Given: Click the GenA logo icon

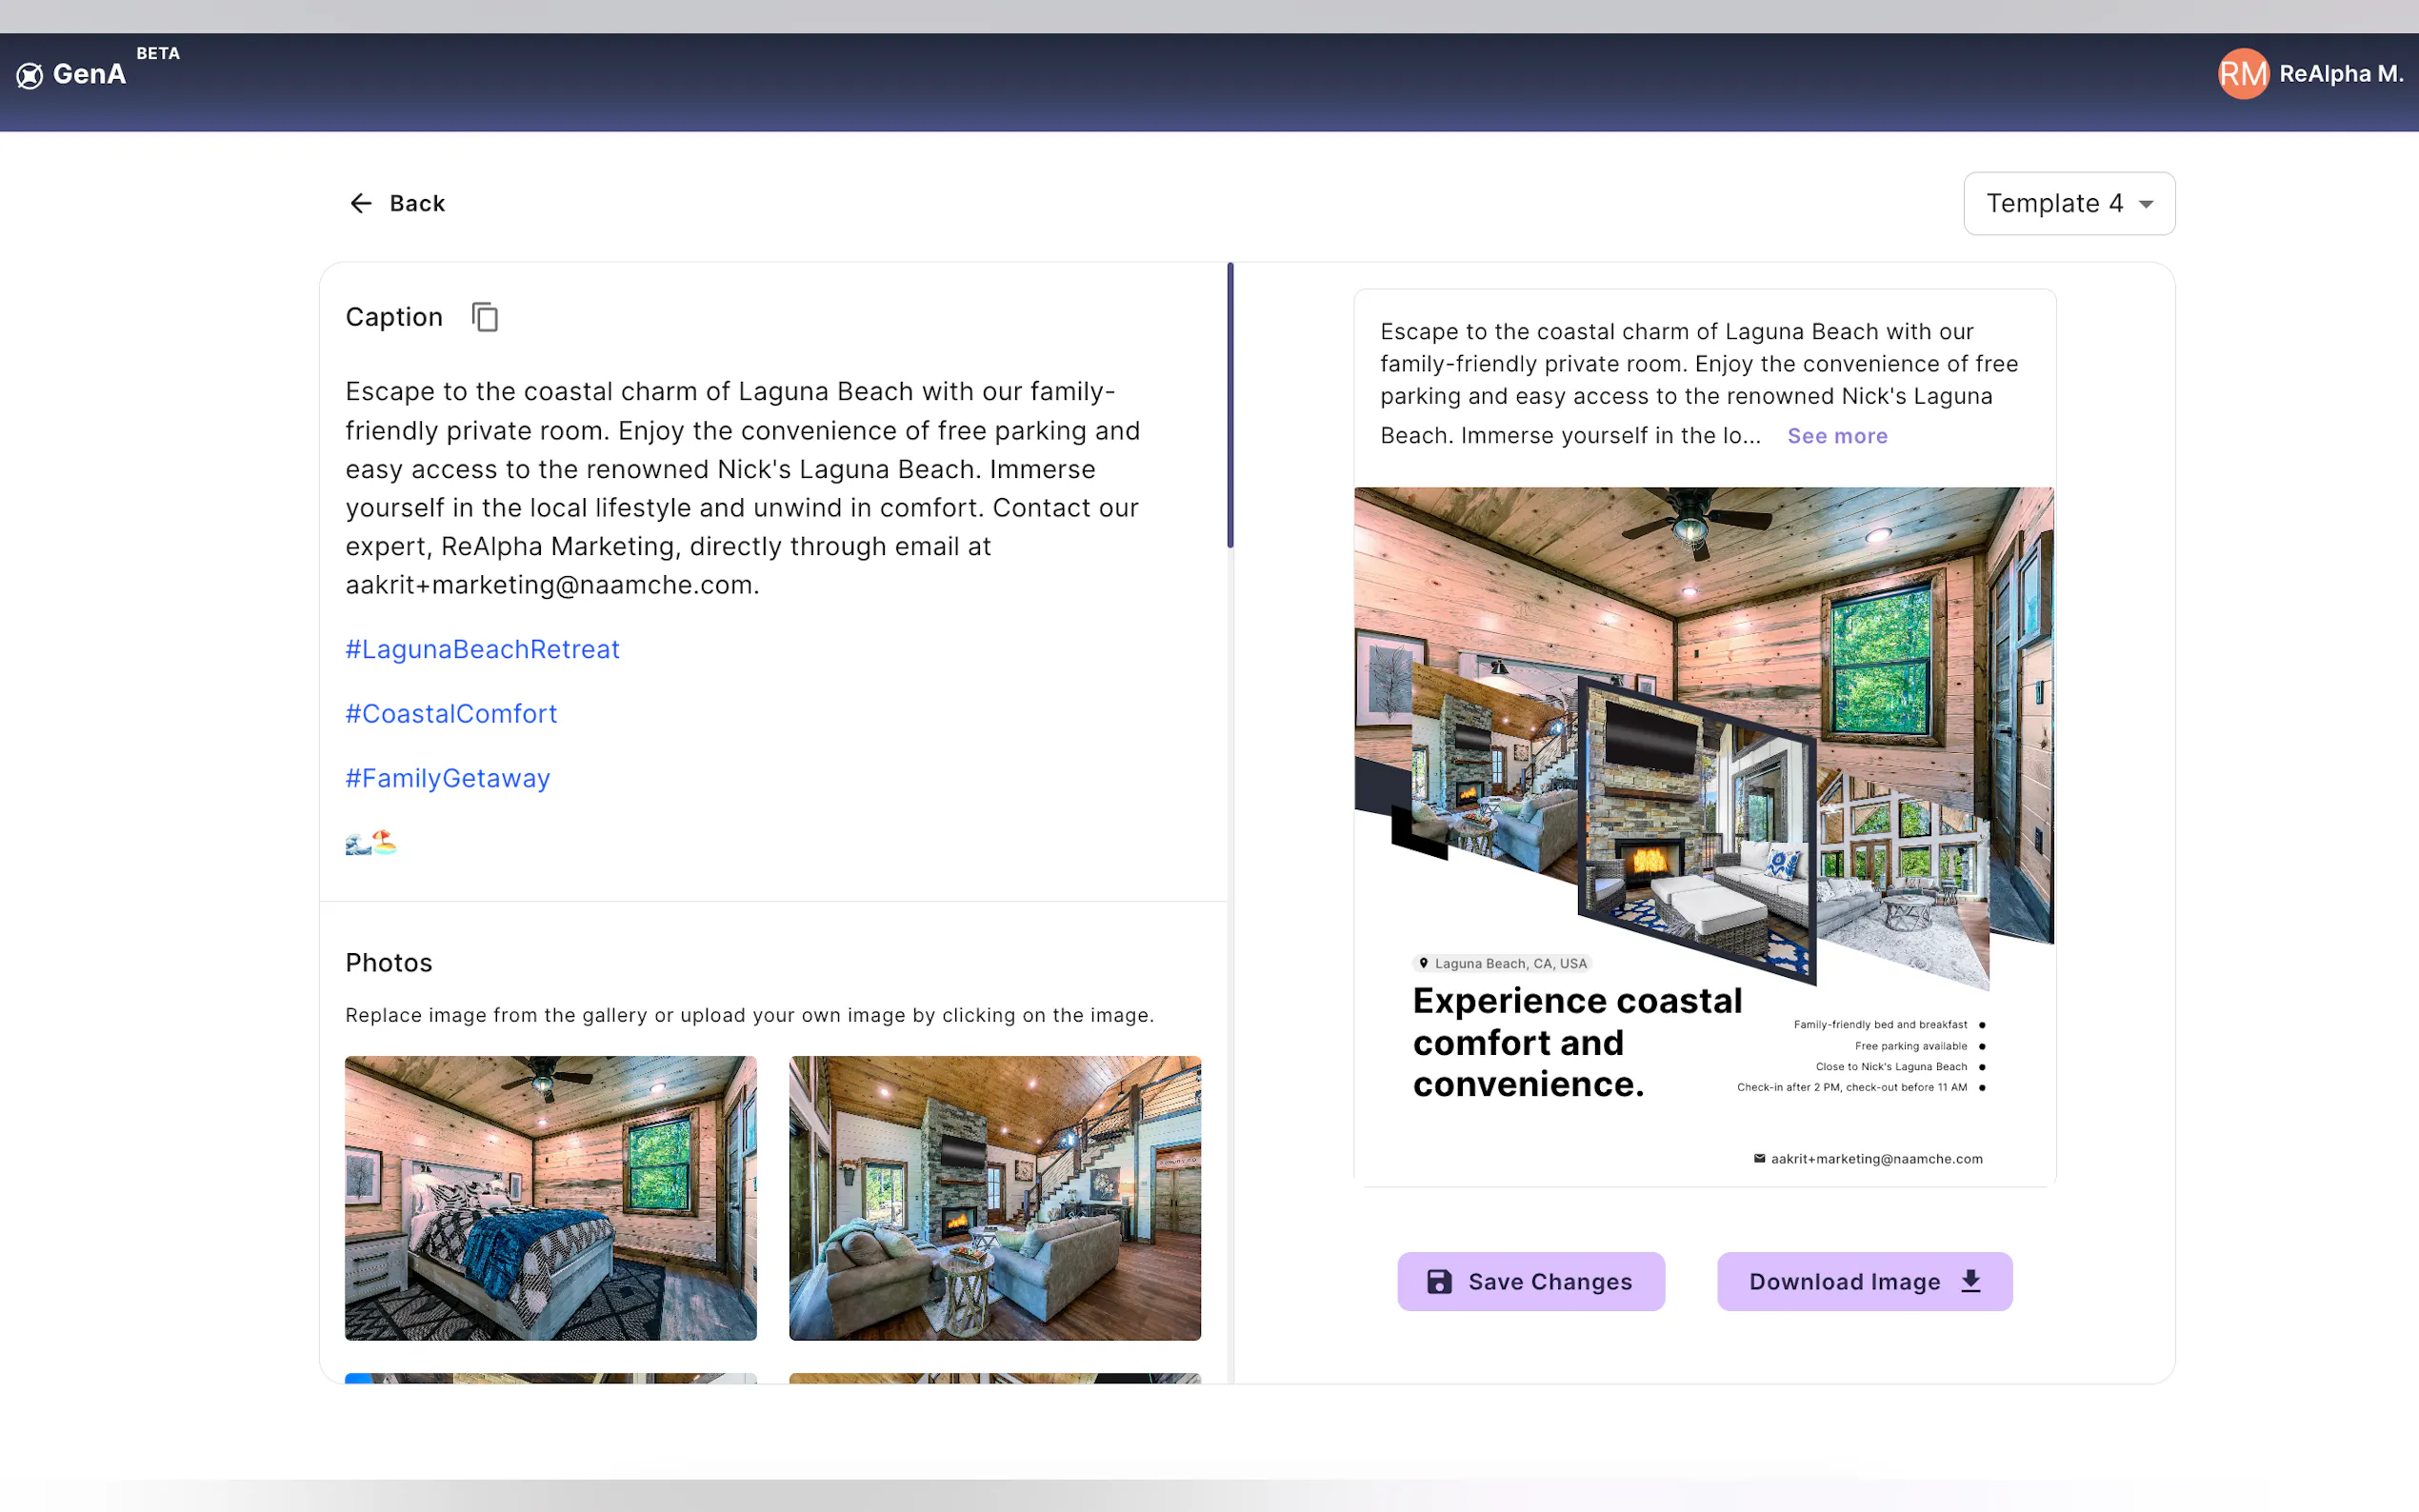Looking at the screenshot, I should point(30,75).
